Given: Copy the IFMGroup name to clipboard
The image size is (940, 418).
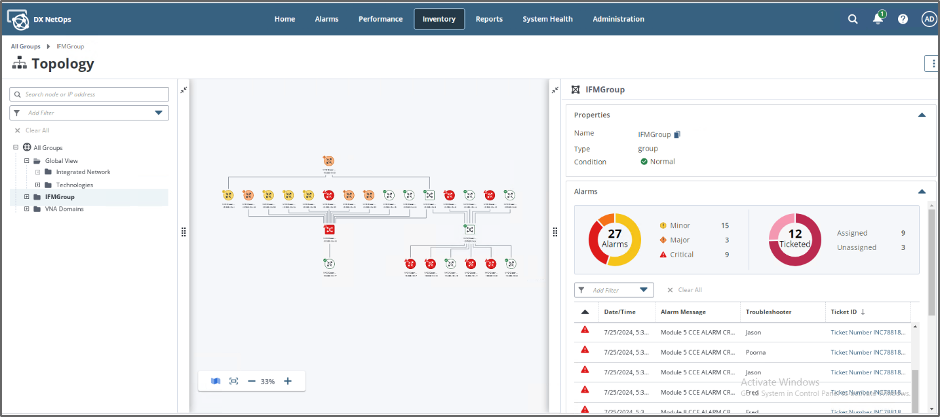Looking at the screenshot, I should click(x=677, y=133).
